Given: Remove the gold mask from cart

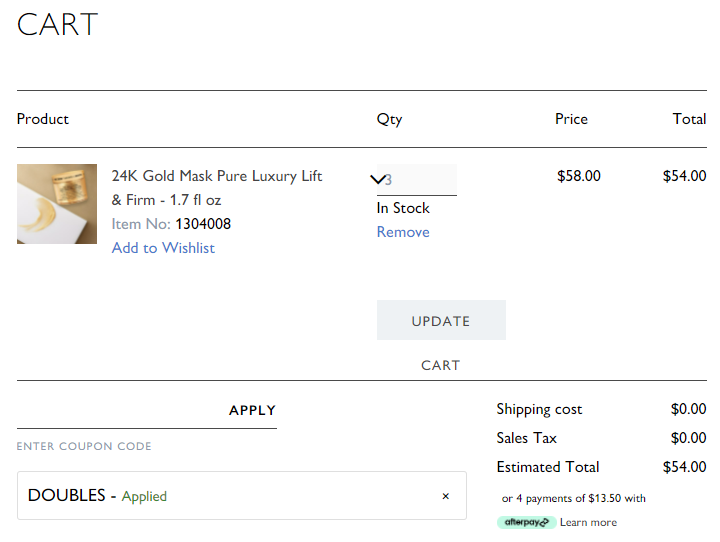Looking at the screenshot, I should [x=403, y=232].
